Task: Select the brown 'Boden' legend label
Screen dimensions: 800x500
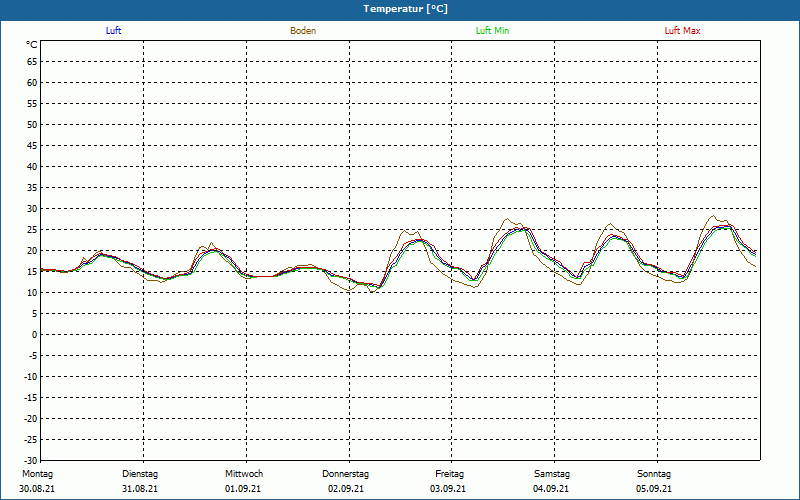Action: point(303,31)
